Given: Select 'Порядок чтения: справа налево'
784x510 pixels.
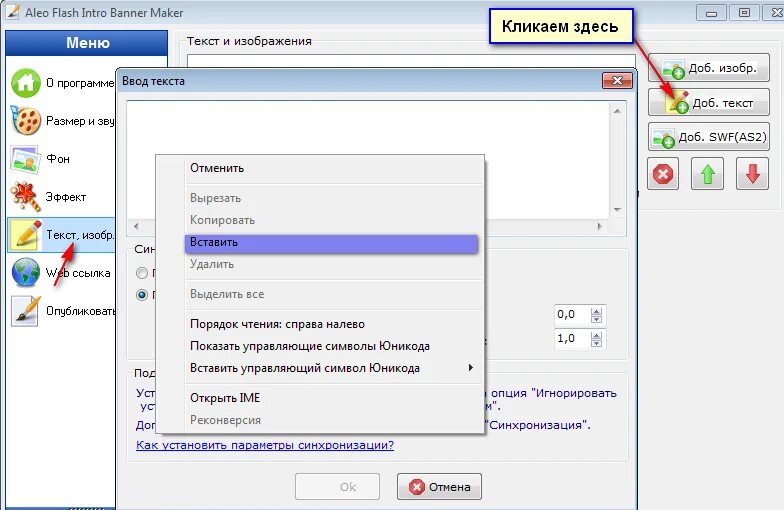Looking at the screenshot, I should point(320,324).
